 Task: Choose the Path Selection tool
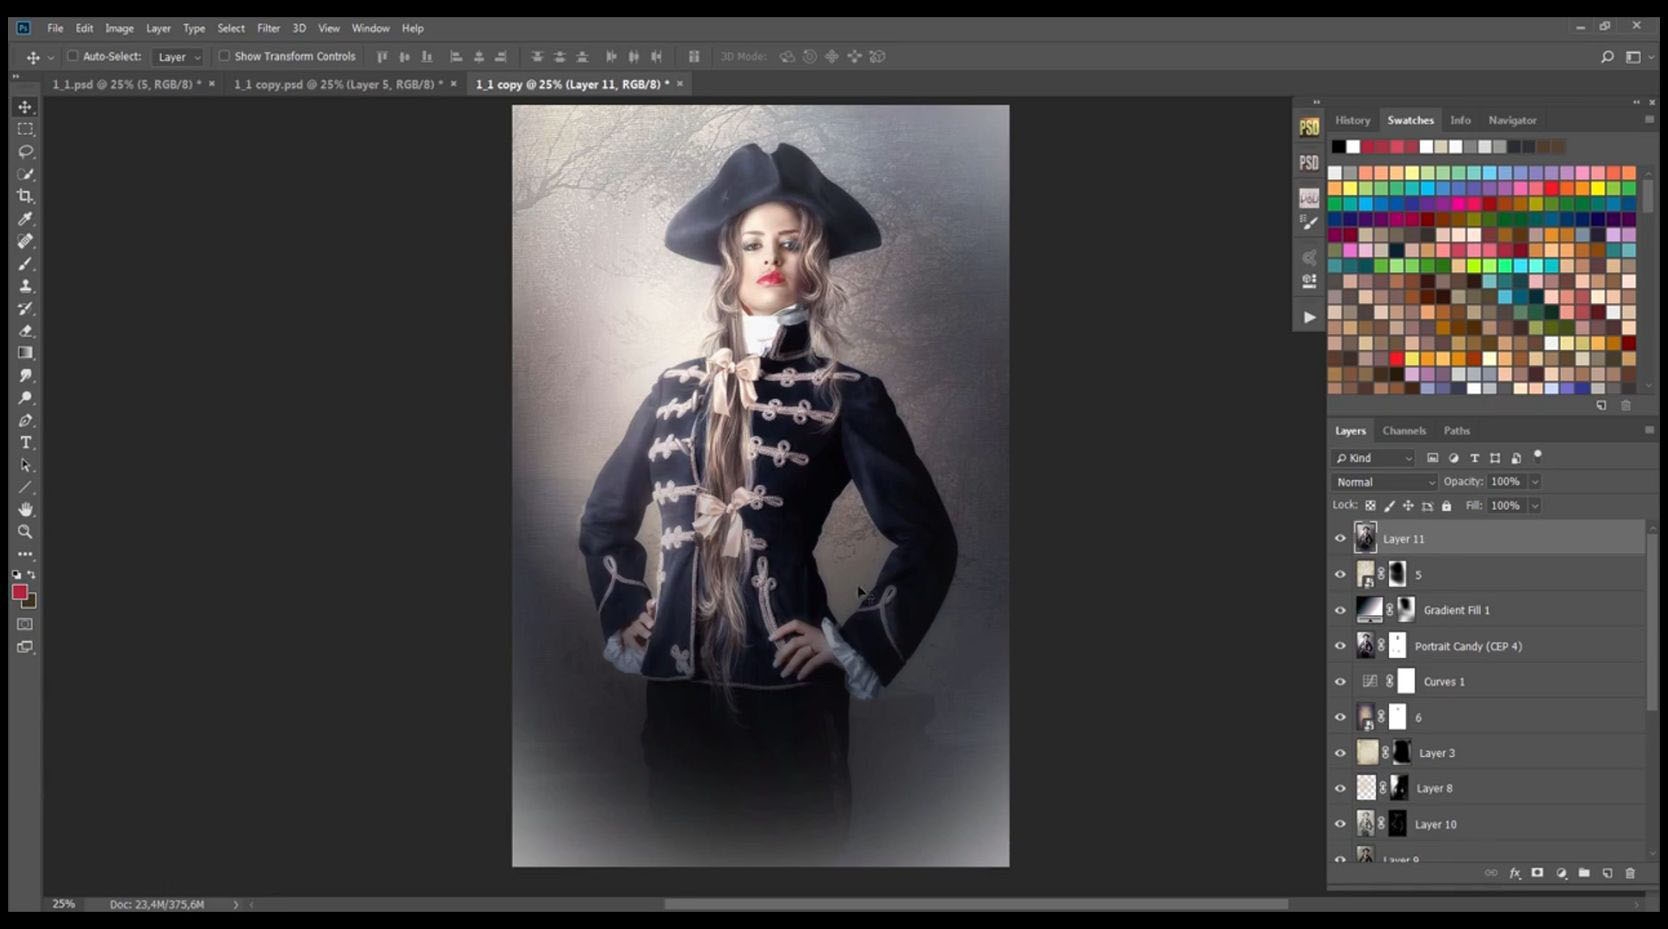pyautogui.click(x=25, y=465)
